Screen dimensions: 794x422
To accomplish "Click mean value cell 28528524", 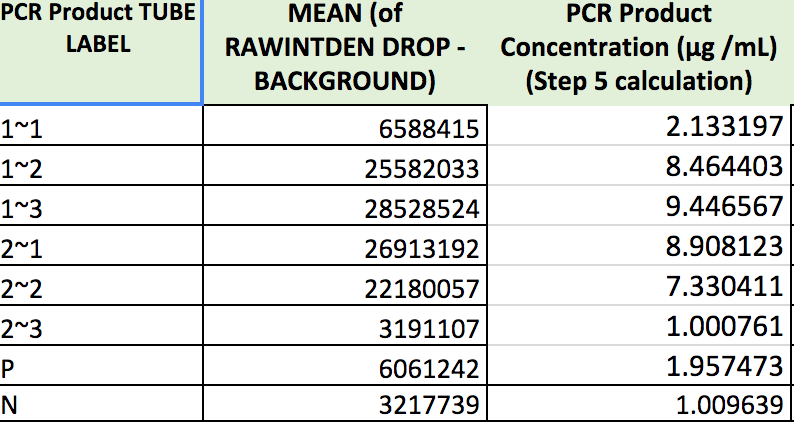I will pyautogui.click(x=346, y=209).
